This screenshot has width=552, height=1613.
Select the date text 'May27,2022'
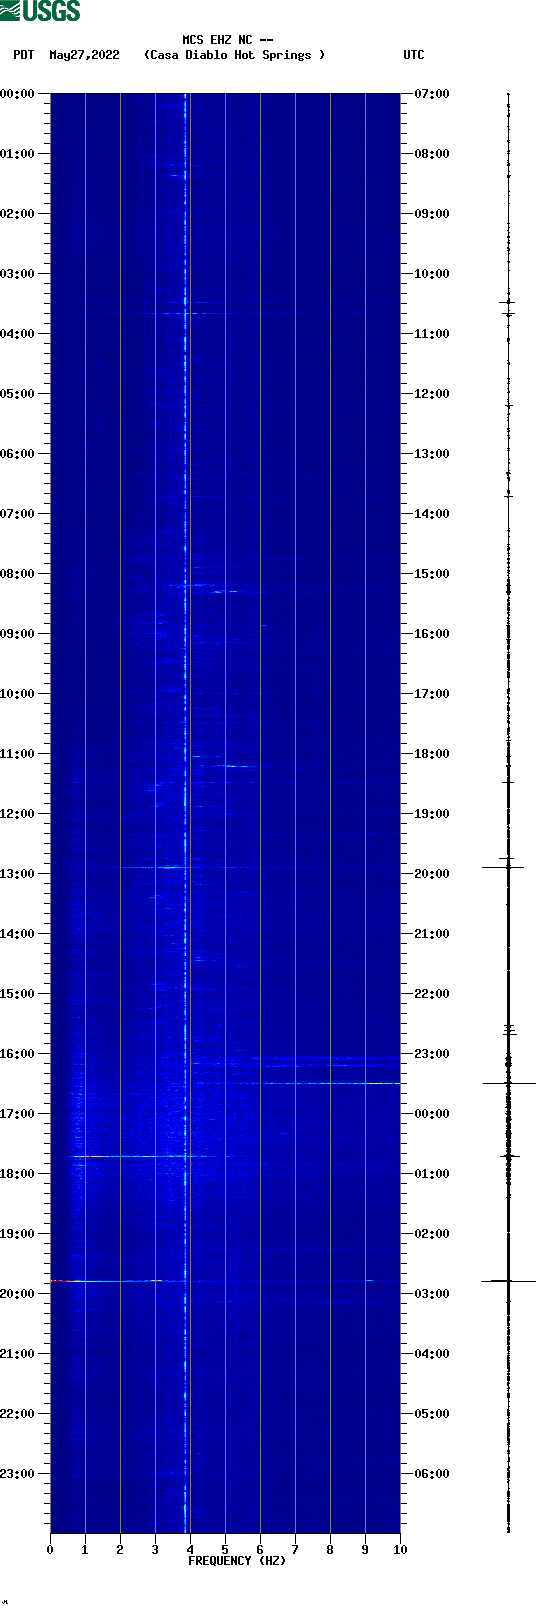pos(84,55)
